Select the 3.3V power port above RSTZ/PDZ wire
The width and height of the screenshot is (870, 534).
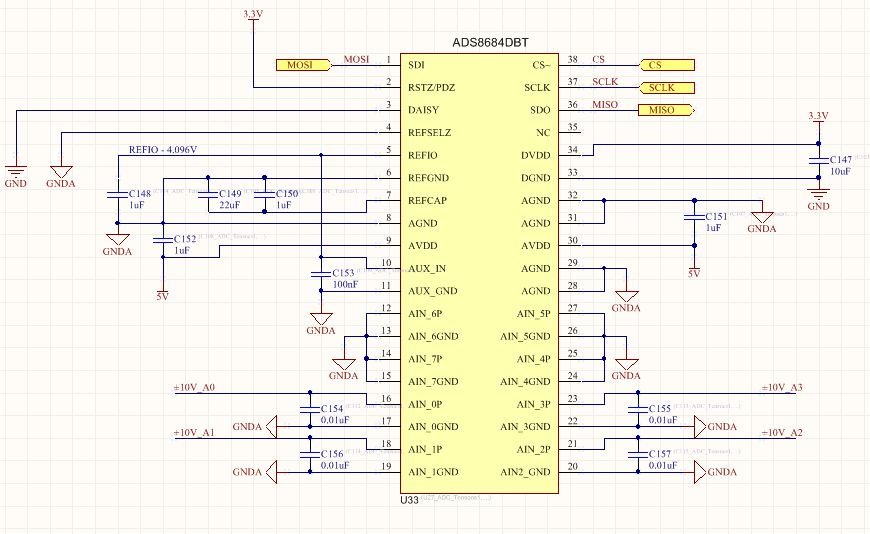253,16
